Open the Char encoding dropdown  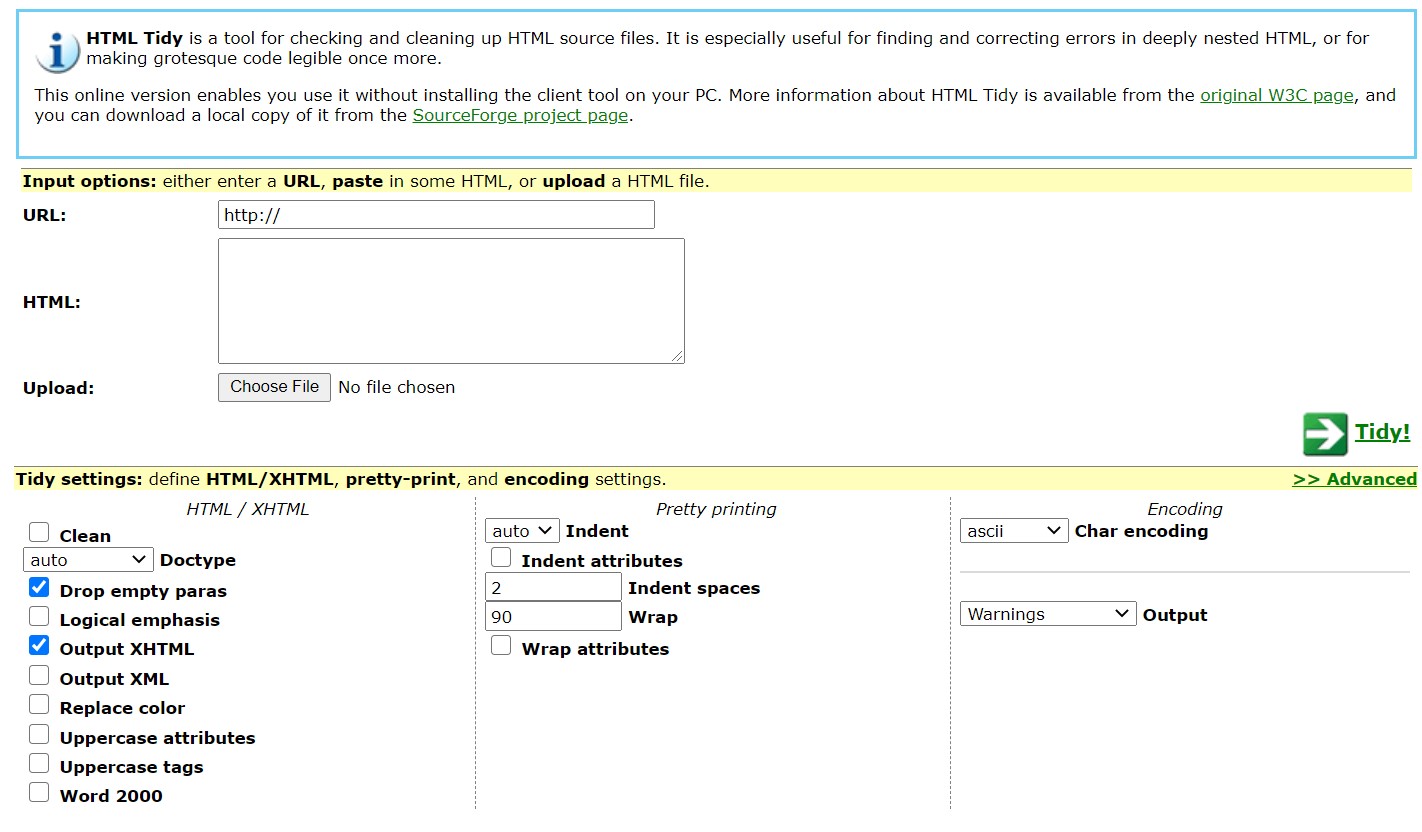tap(1013, 530)
